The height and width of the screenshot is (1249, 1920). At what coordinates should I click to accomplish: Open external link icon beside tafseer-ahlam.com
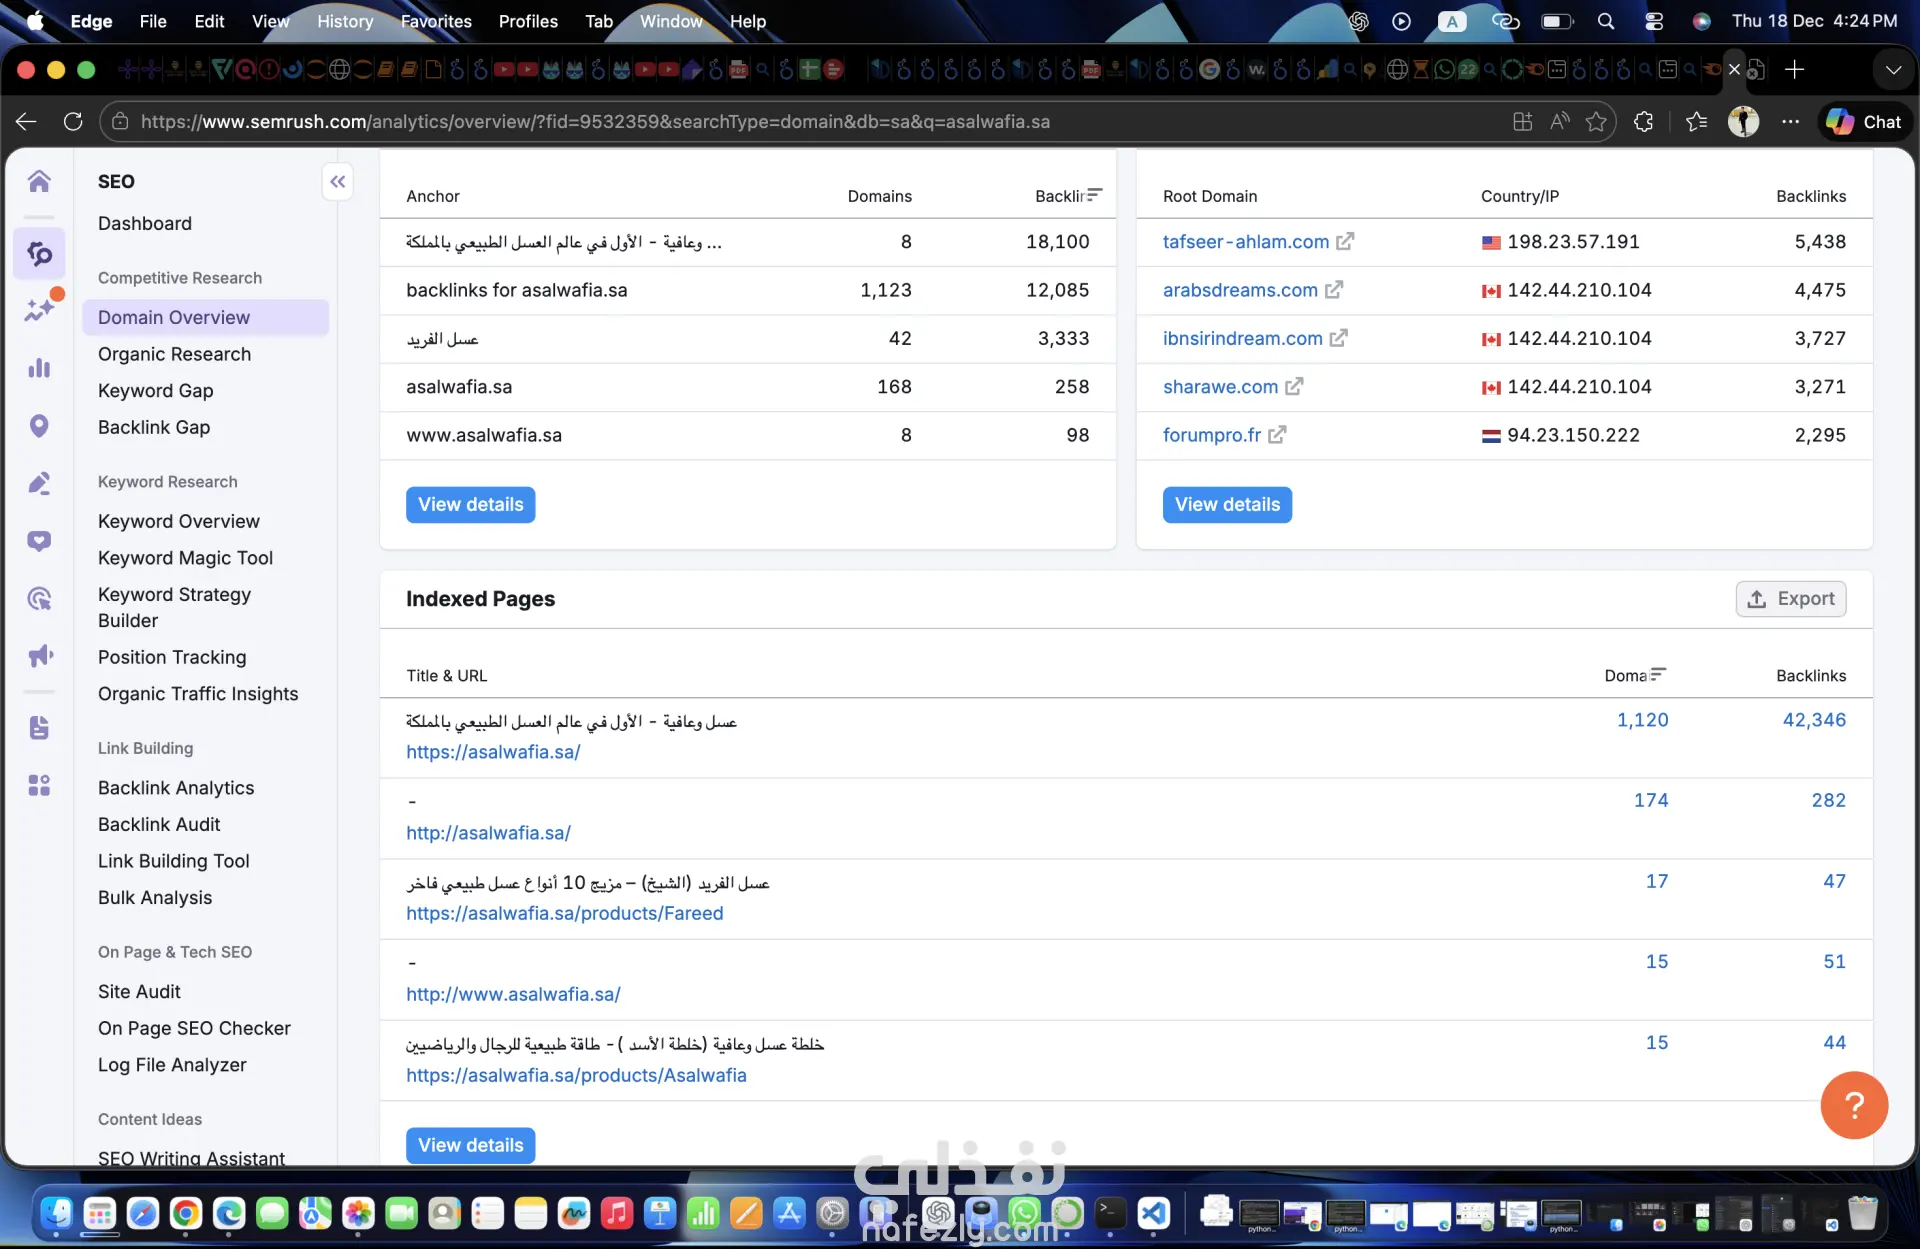coord(1345,242)
